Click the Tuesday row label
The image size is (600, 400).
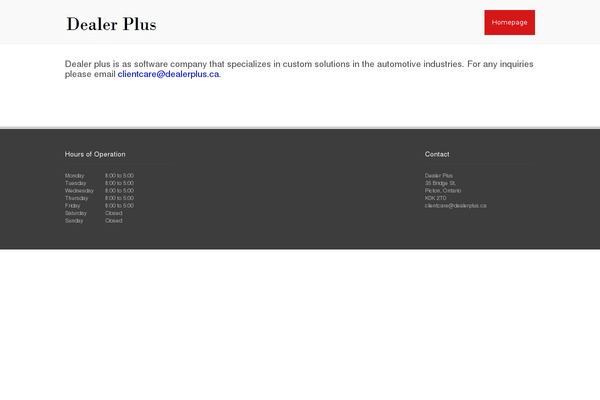tap(75, 183)
